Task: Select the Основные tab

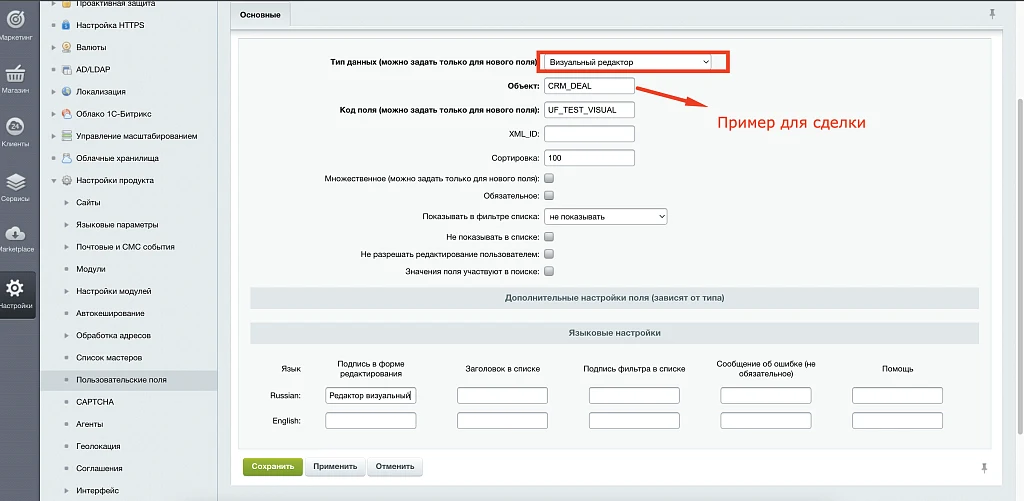Action: [x=260, y=15]
